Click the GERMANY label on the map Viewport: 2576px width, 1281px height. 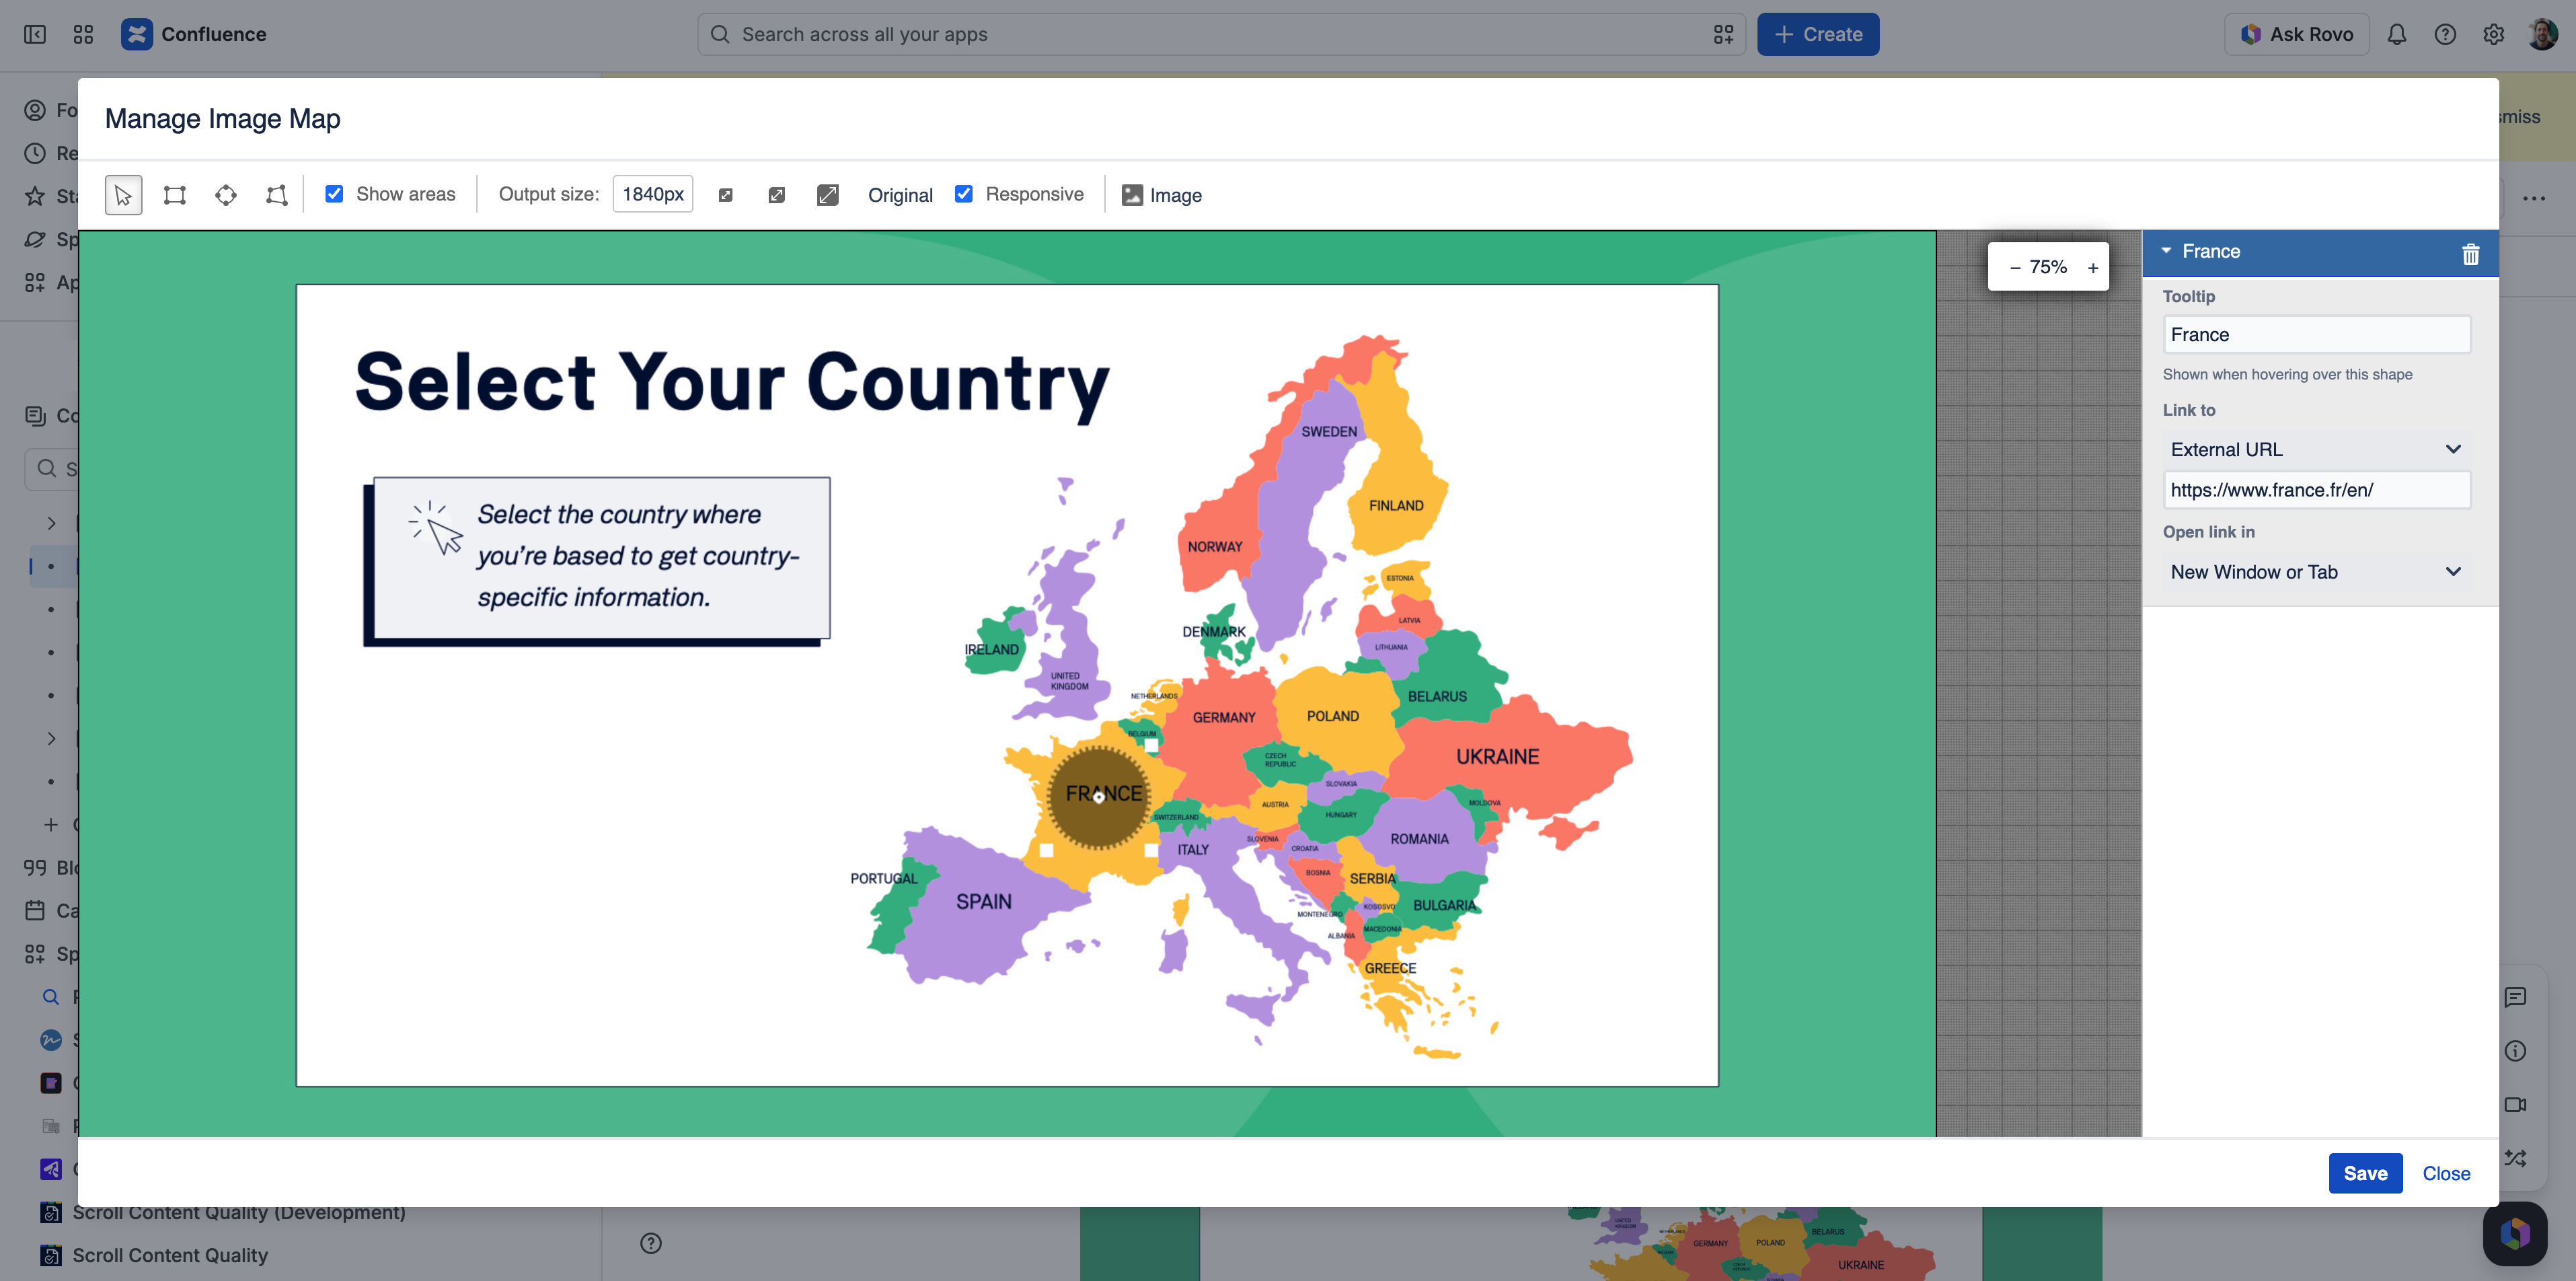click(1224, 718)
